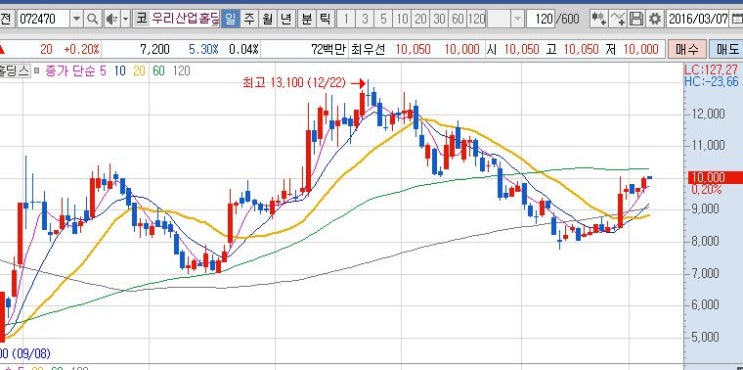The width and height of the screenshot is (743, 370).
Task: Choose the 30 interval button
Action: [439, 19]
